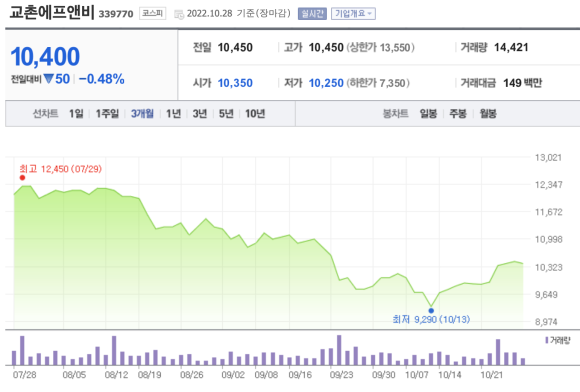The image size is (580, 392).
Task: Switch to 주봉 candle chart
Action: click(458, 114)
